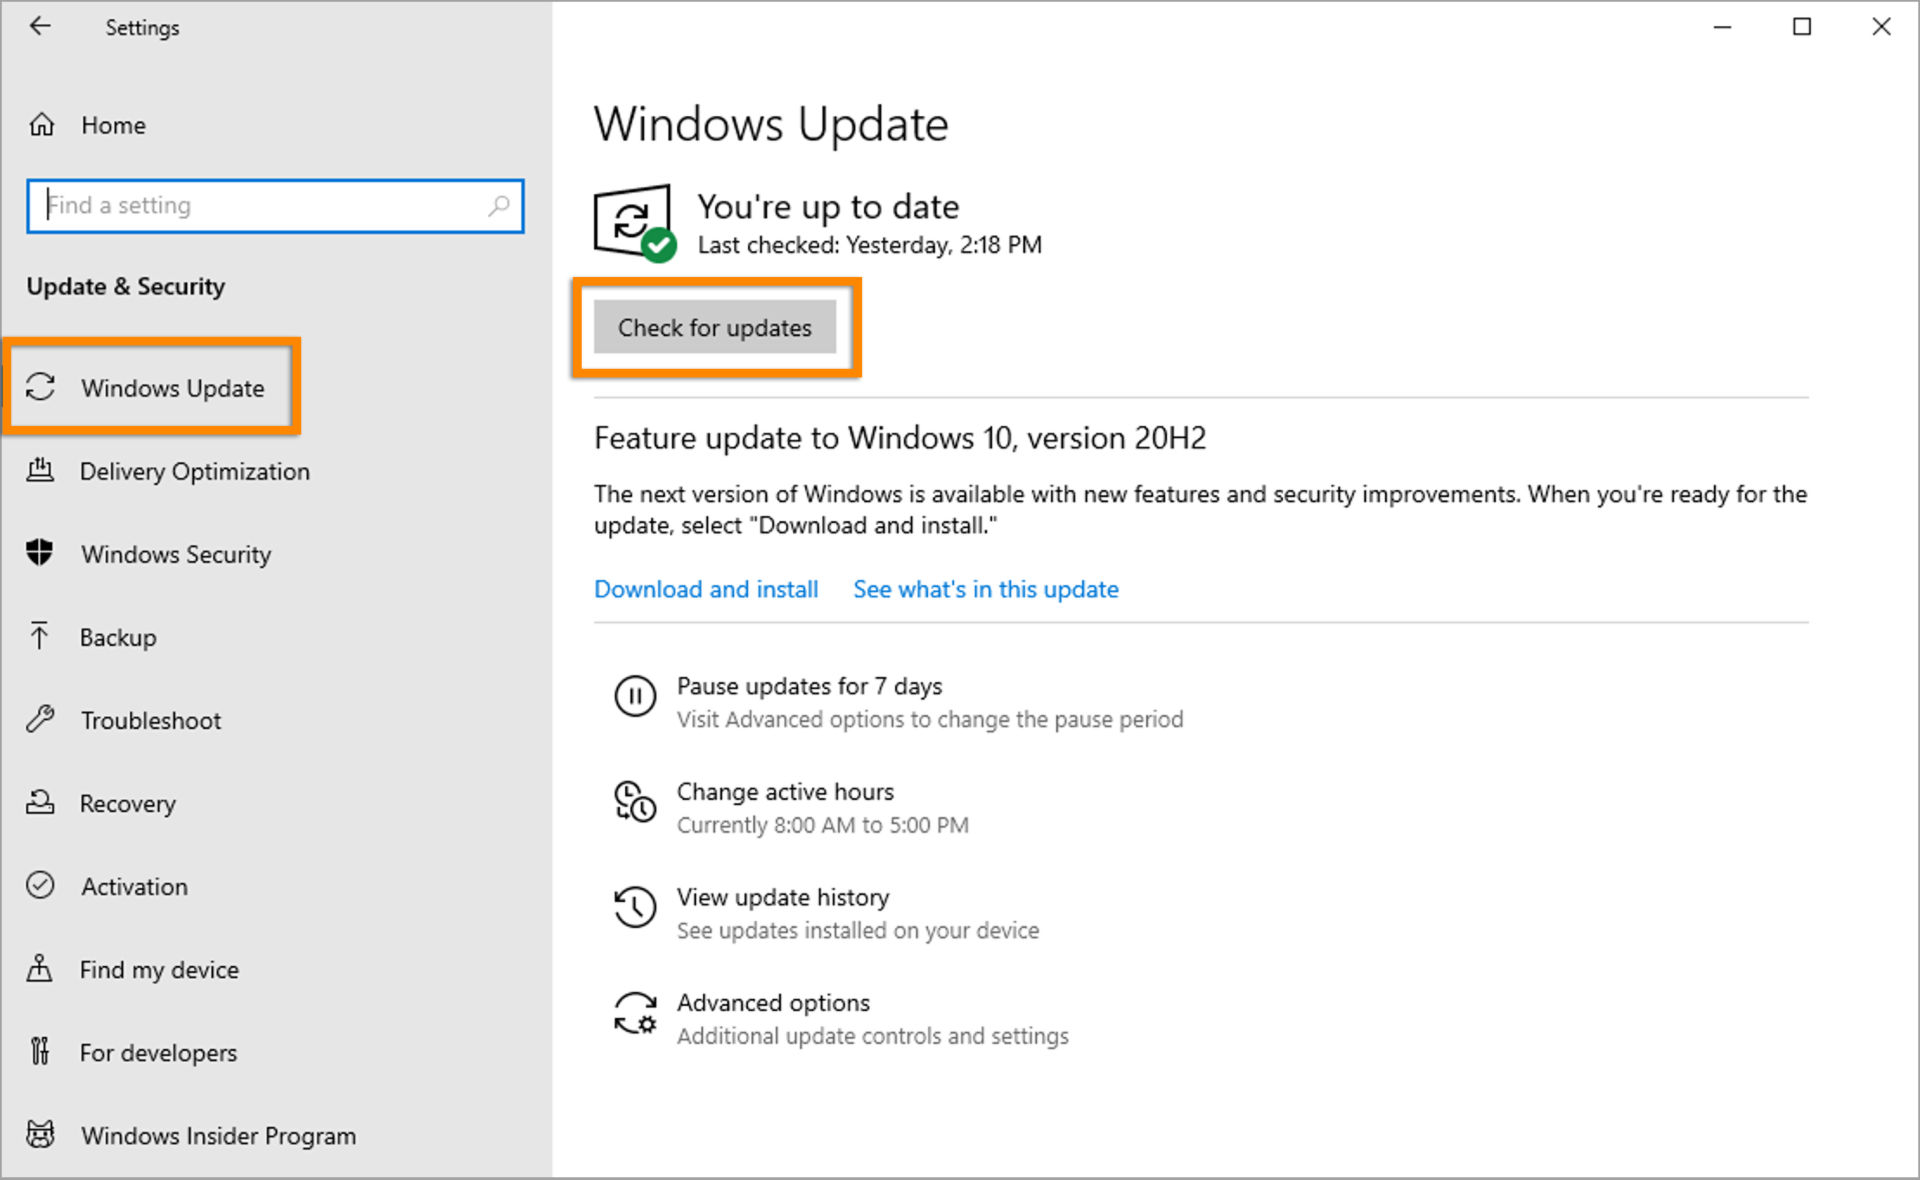Click the For developers icon
The image size is (1920, 1180).
click(x=42, y=1051)
